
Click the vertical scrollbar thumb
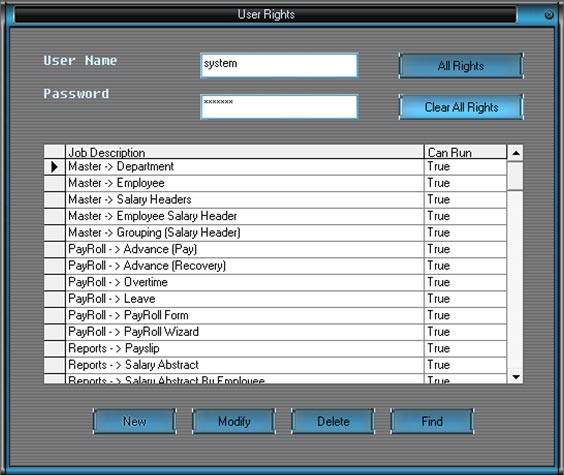(x=515, y=176)
